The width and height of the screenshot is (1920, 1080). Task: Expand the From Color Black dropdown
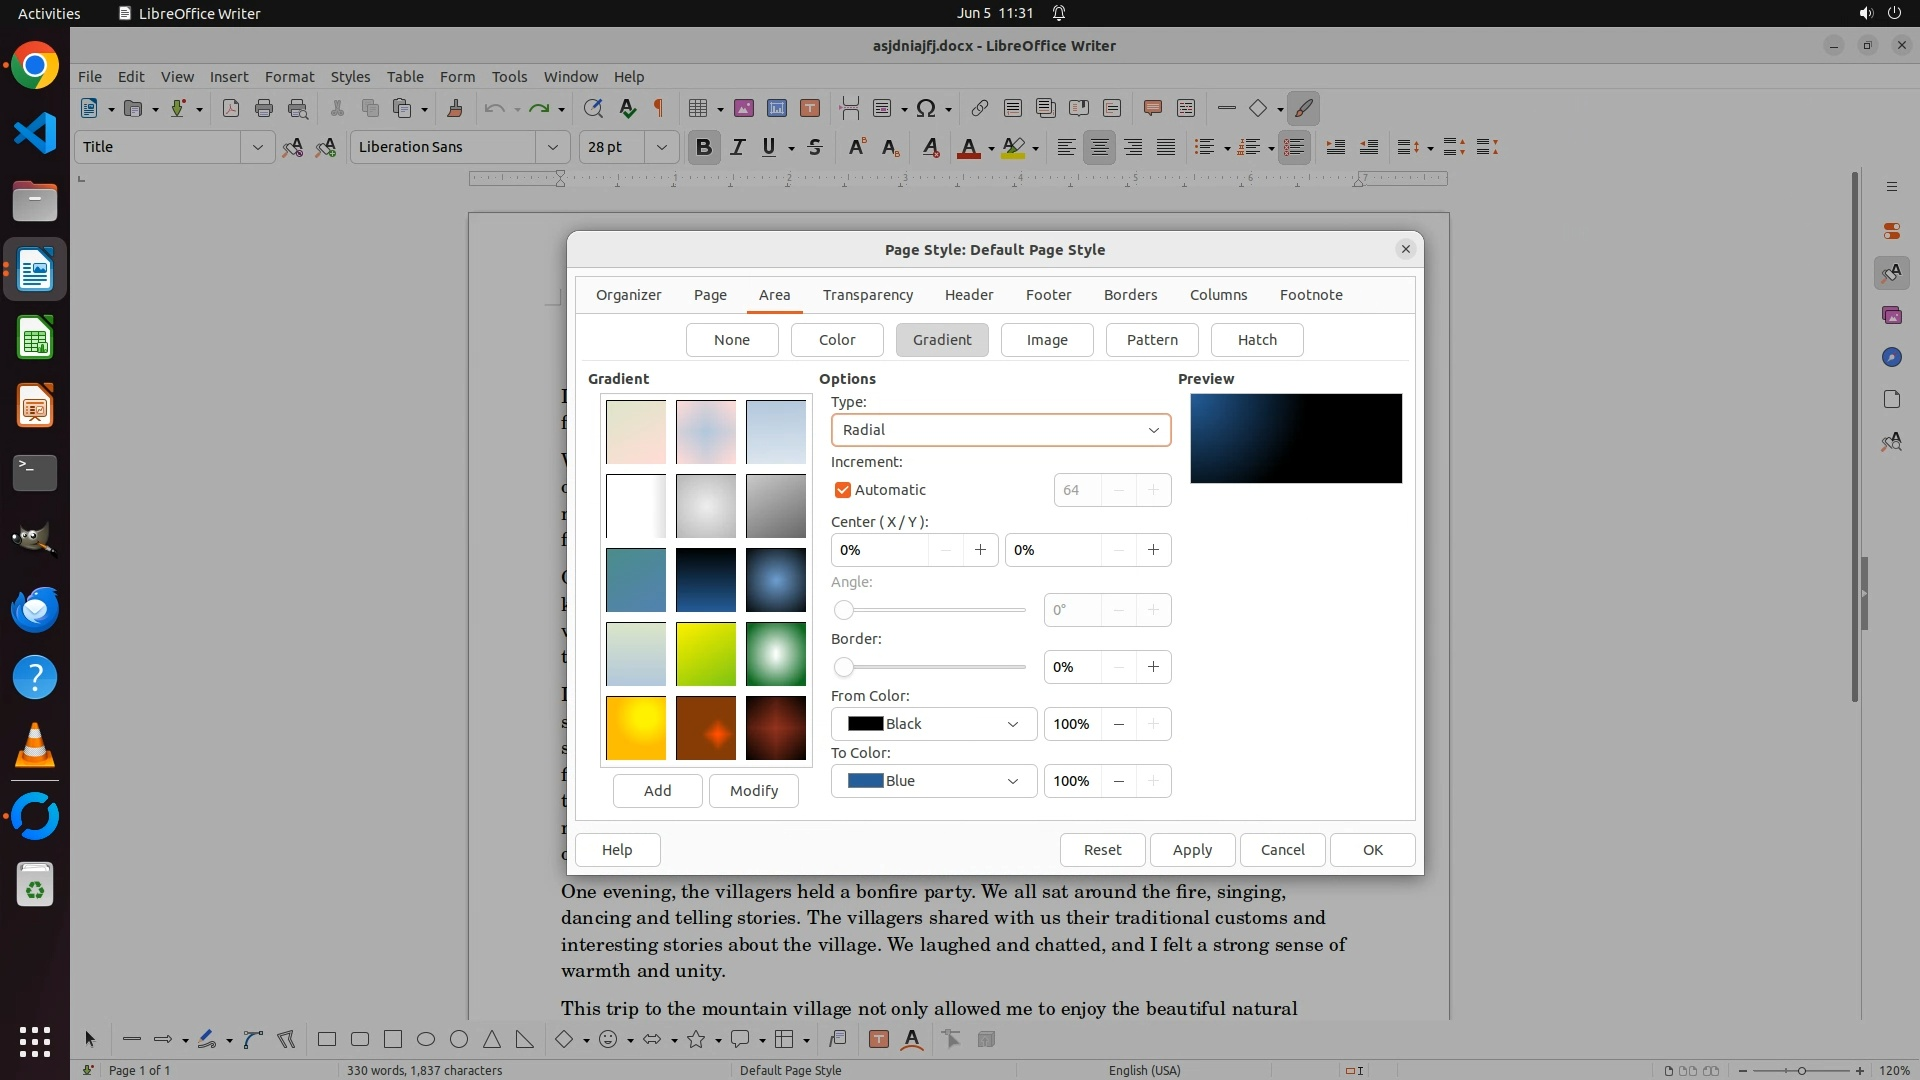tap(932, 724)
